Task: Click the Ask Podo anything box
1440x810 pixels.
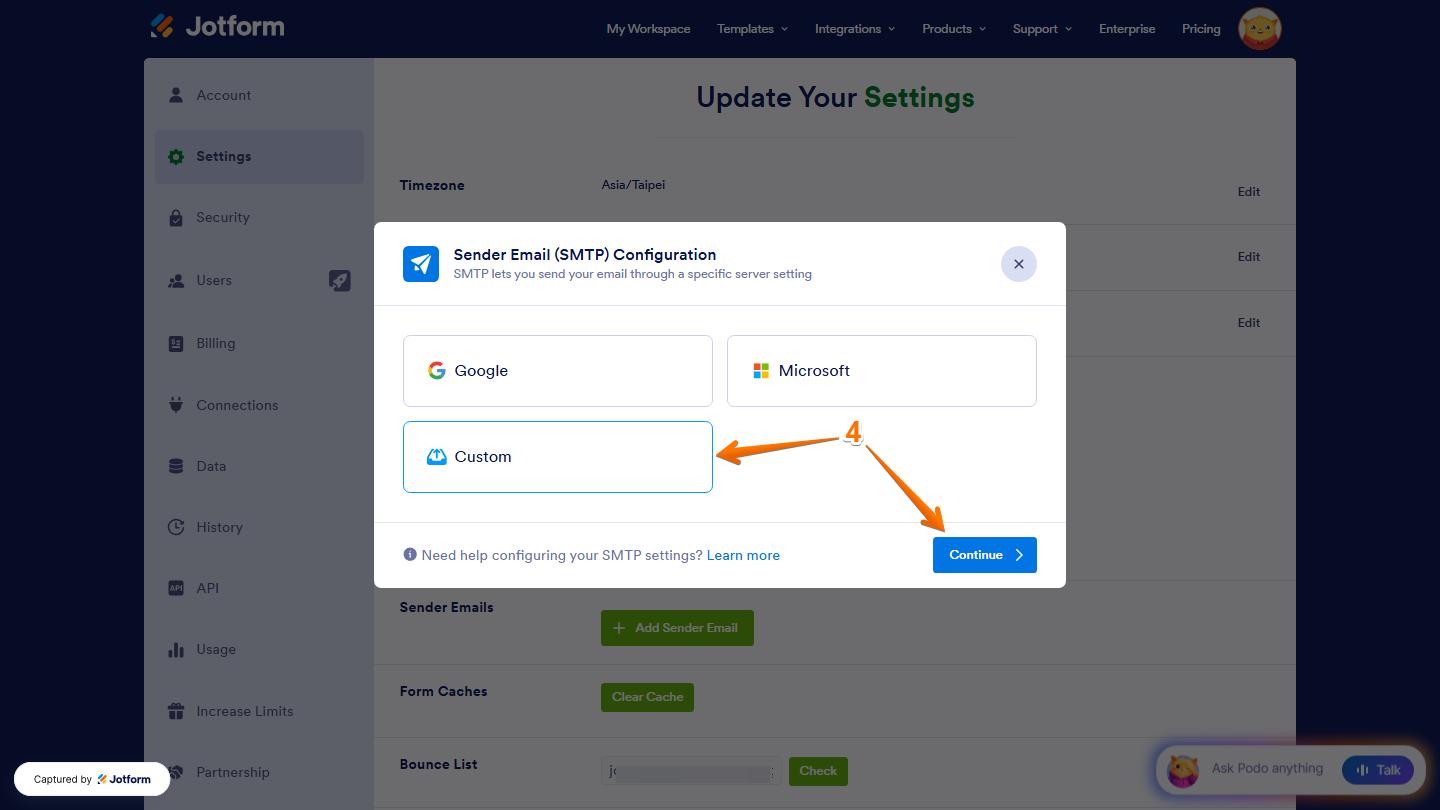Action: (x=1267, y=769)
